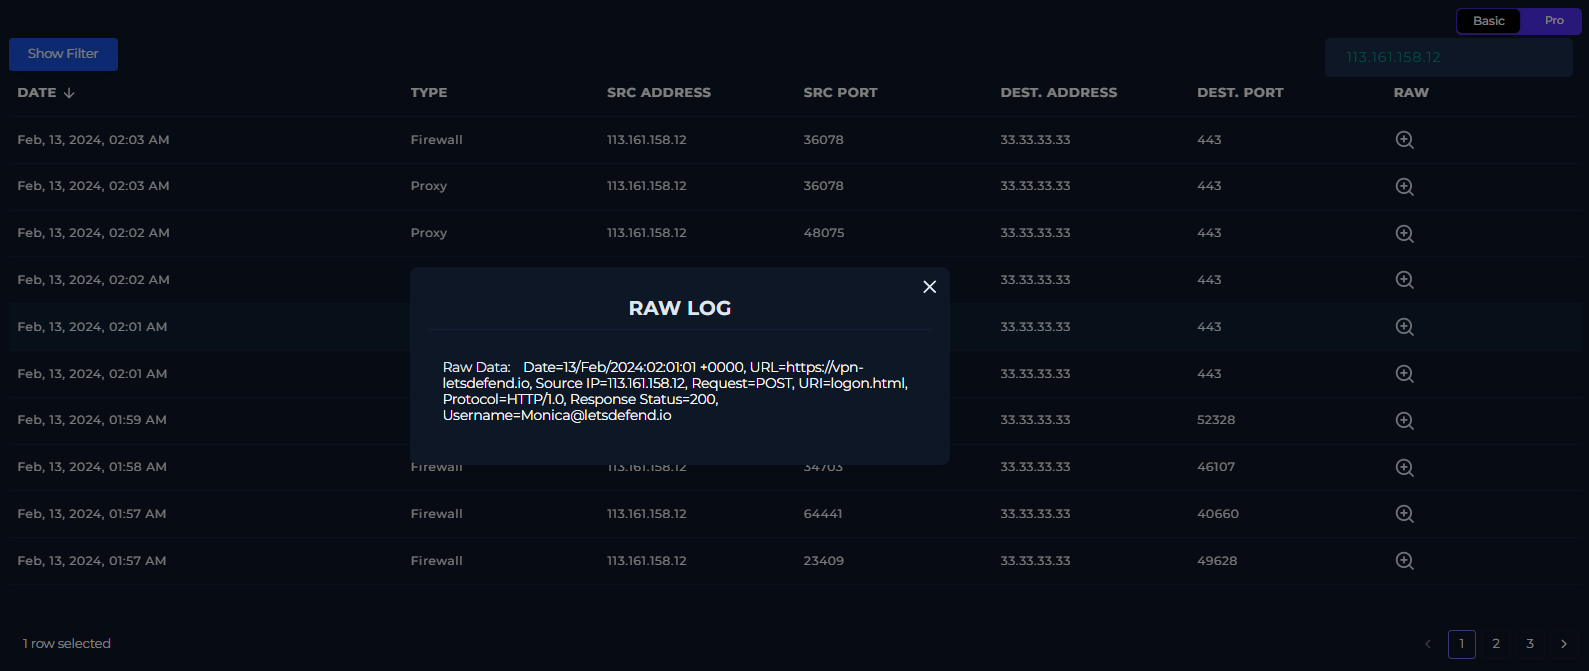Select source port cell 48075
The image size is (1589, 671).
824,233
